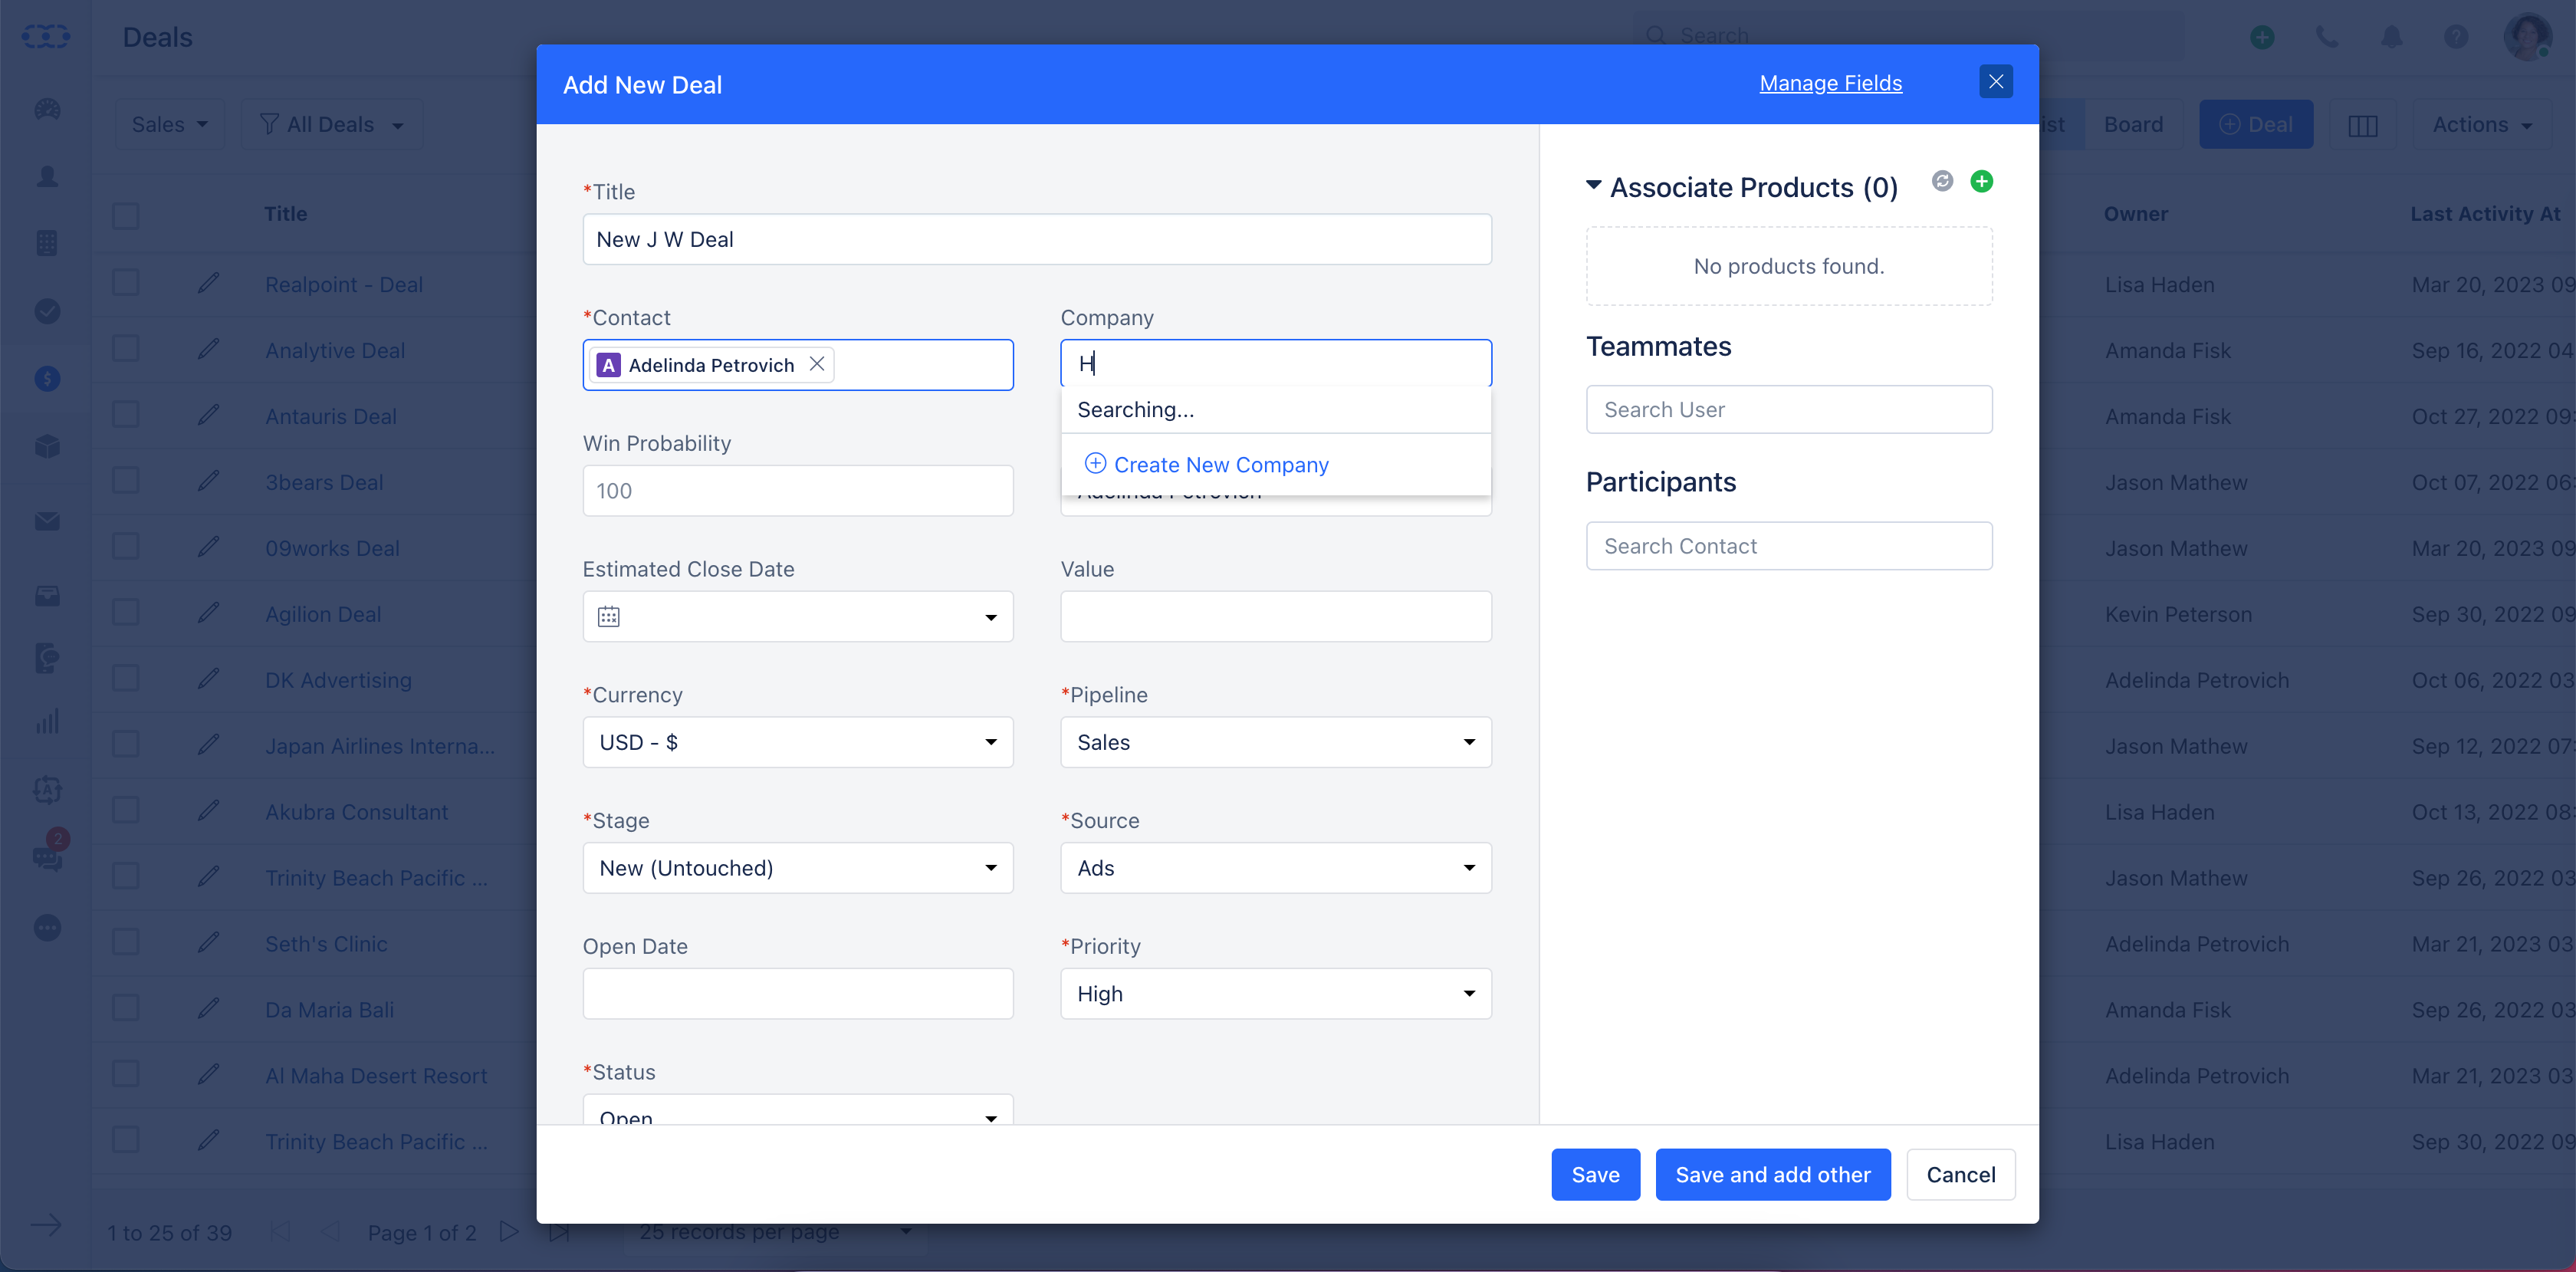Open the Source Ads dropdown
Viewport: 2576px width, 1272px height.
coord(1276,868)
